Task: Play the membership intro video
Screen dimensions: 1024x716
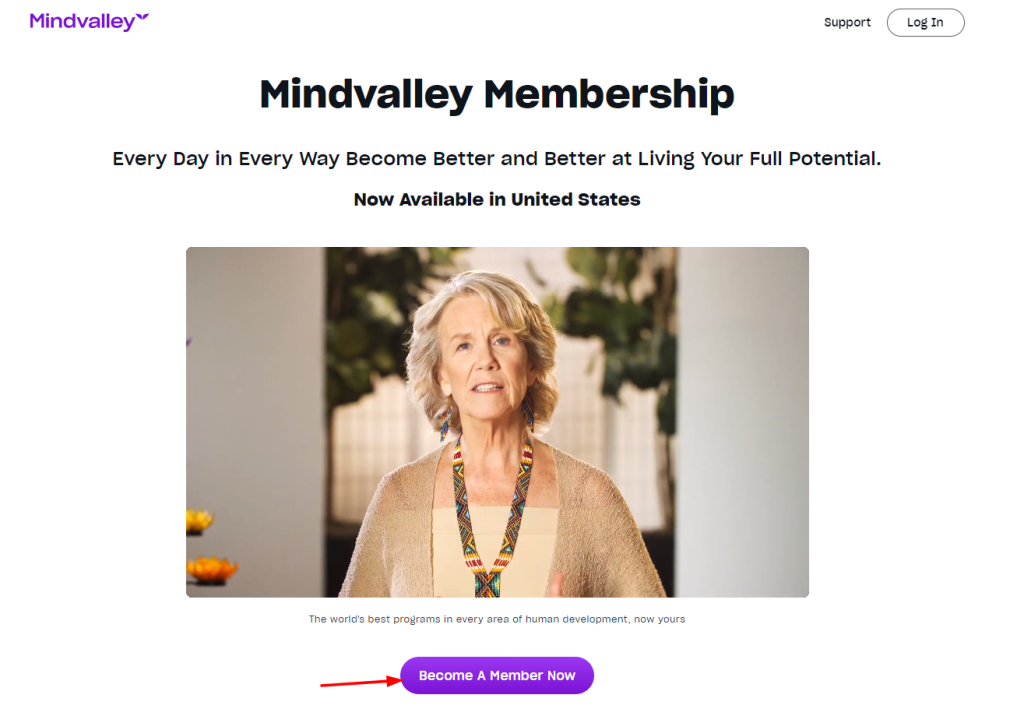Action: coord(497,422)
